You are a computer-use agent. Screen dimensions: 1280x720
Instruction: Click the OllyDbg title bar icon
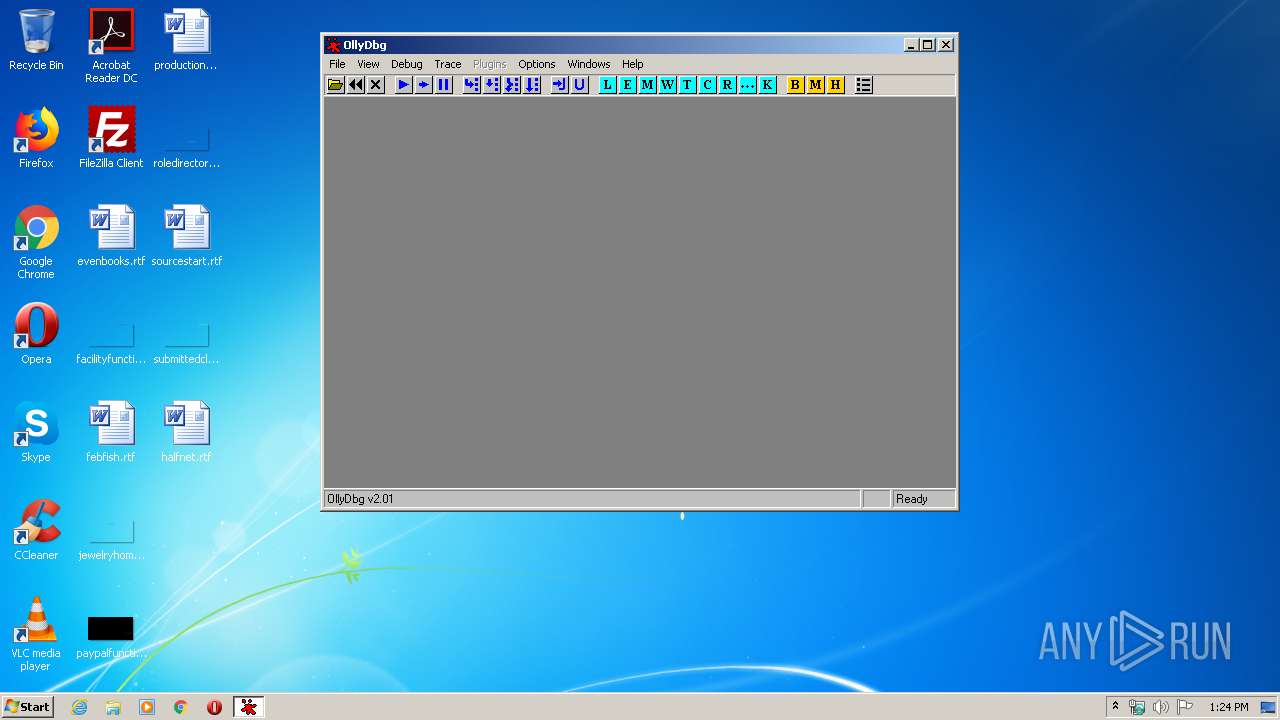point(334,45)
